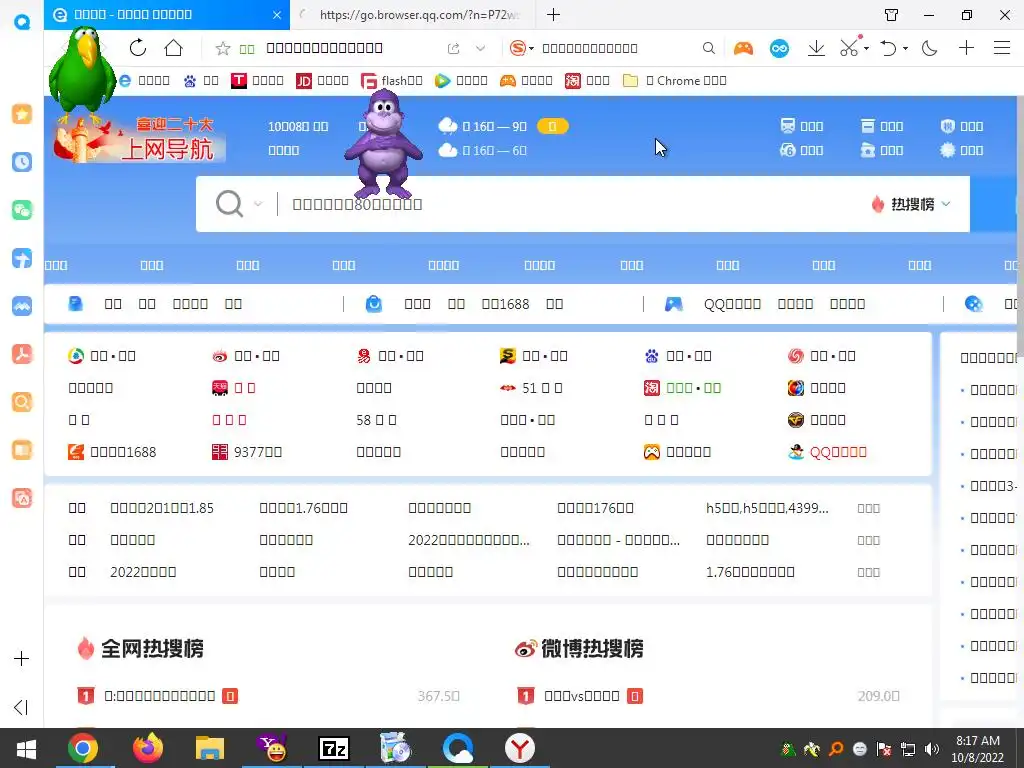This screenshot has width=1024, height=768.
Task: Expand the address bar history chevron
Action: coord(481,48)
